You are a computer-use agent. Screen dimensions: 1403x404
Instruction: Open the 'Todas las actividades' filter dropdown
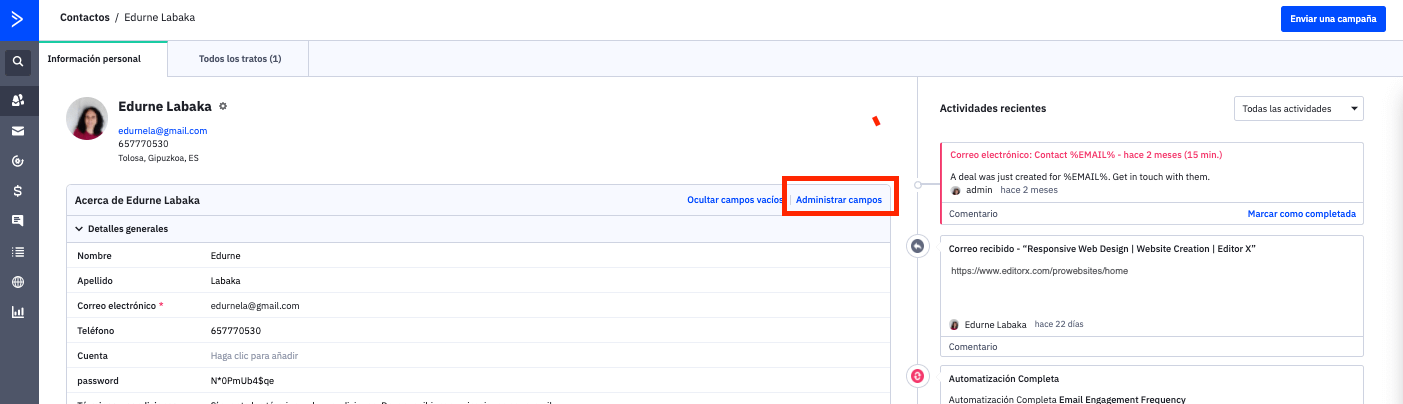1299,108
